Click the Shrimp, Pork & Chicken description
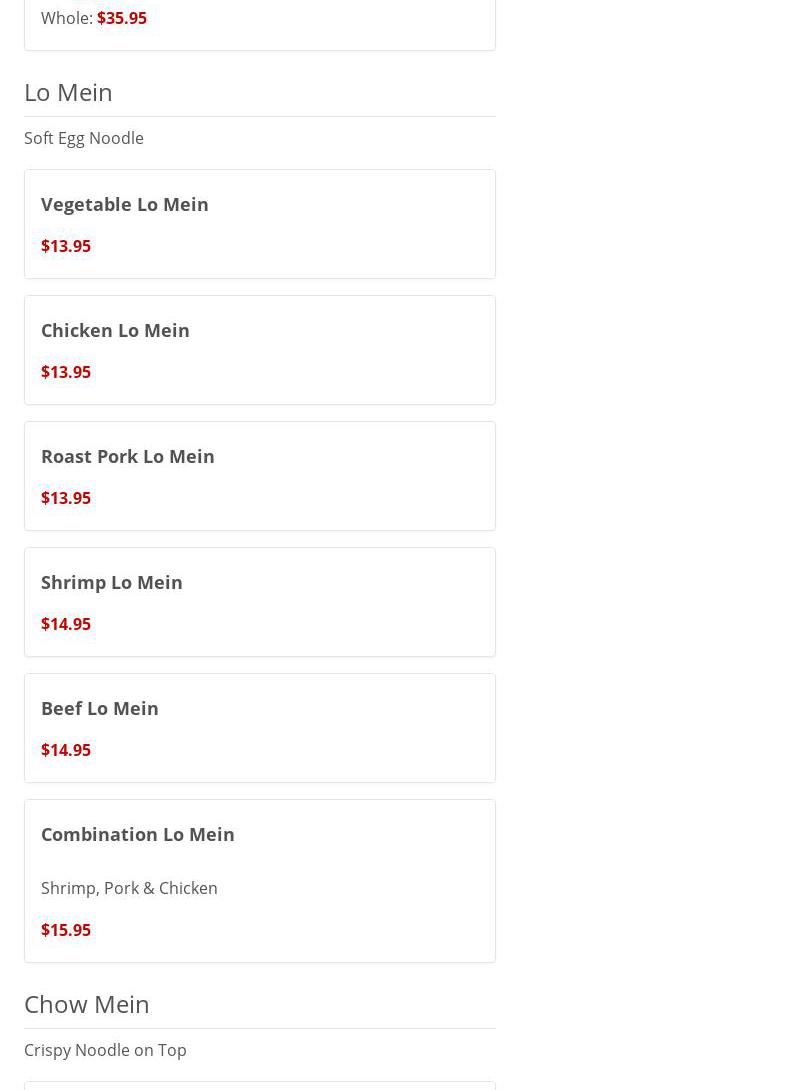Viewport: 785px width, 1090px height. click(129, 888)
